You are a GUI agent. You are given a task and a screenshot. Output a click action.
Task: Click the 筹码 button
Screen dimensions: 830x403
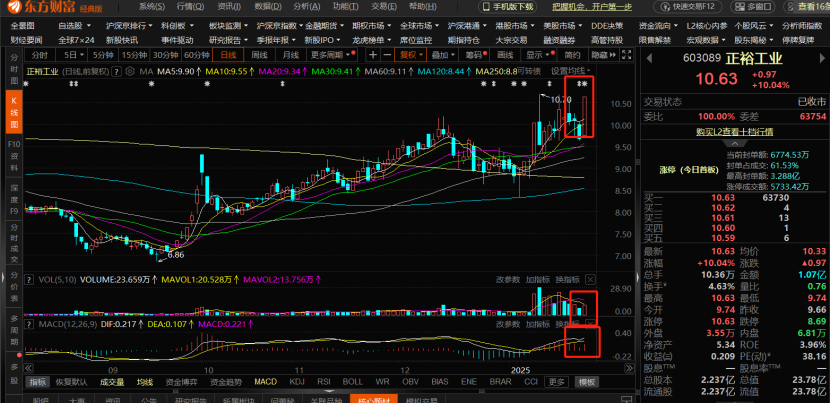(473, 55)
